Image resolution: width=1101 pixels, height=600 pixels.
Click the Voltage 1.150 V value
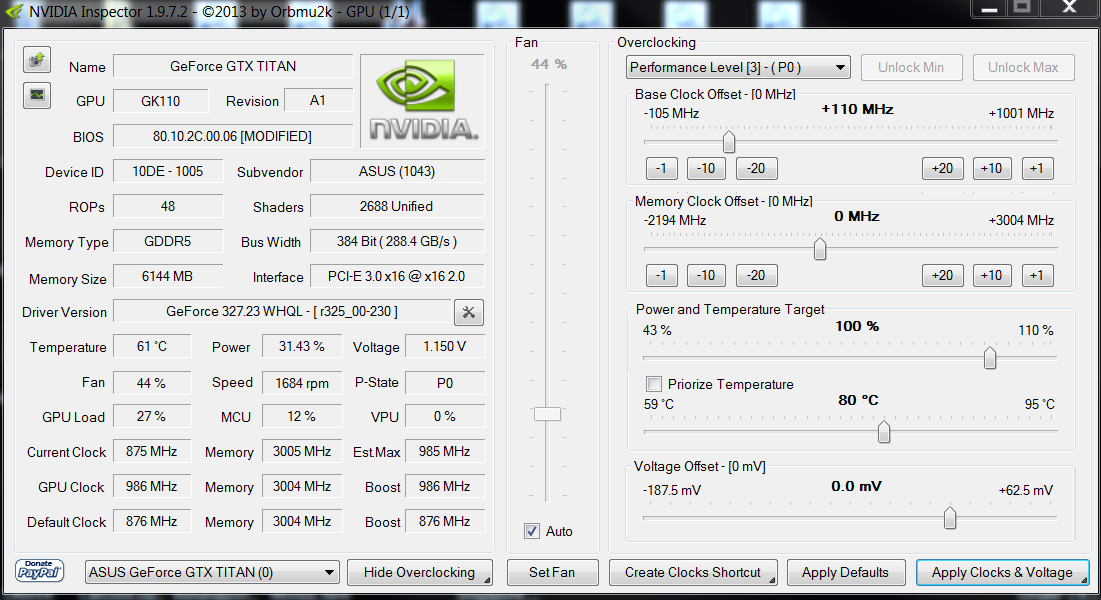point(444,346)
